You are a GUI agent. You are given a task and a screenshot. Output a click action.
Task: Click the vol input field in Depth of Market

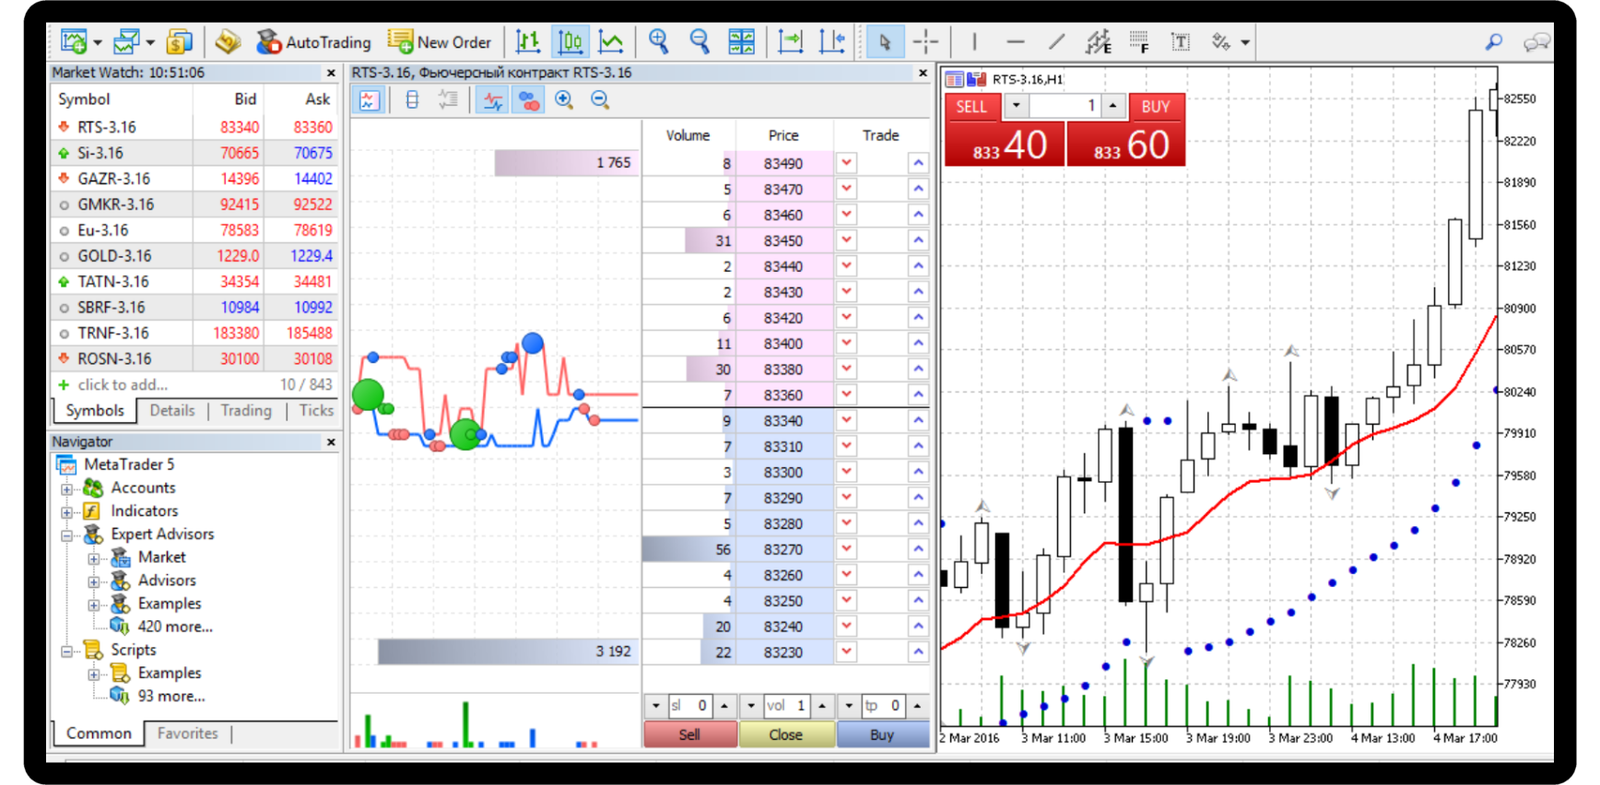[787, 706]
